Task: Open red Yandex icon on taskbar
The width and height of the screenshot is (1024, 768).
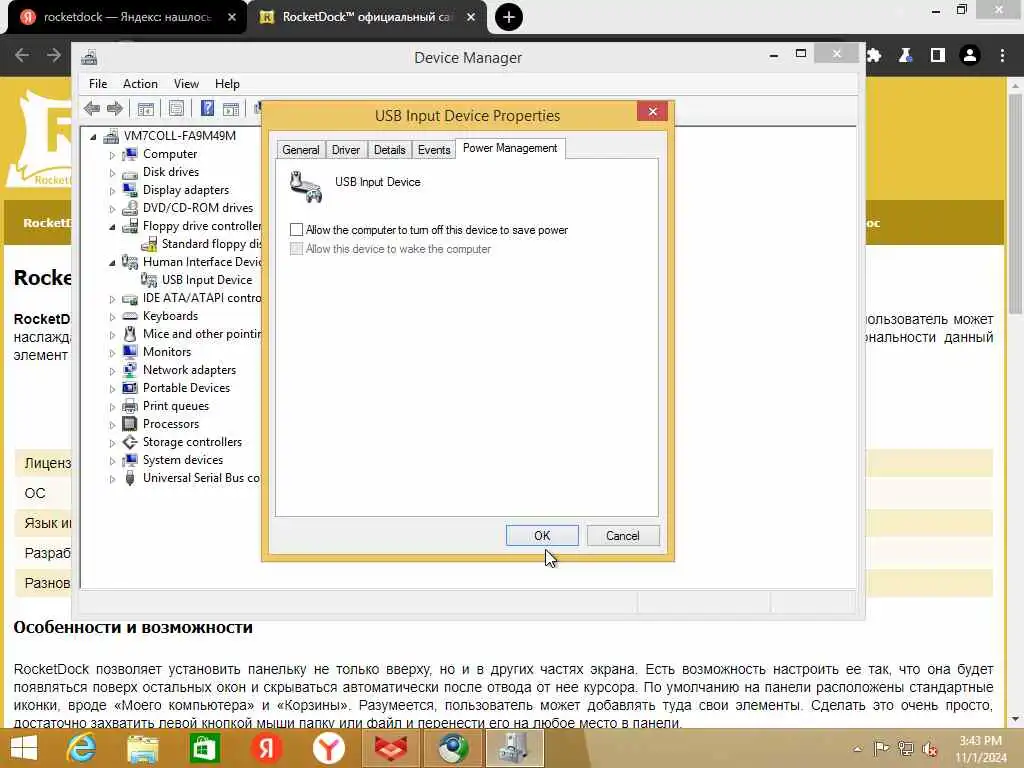Action: (266, 748)
